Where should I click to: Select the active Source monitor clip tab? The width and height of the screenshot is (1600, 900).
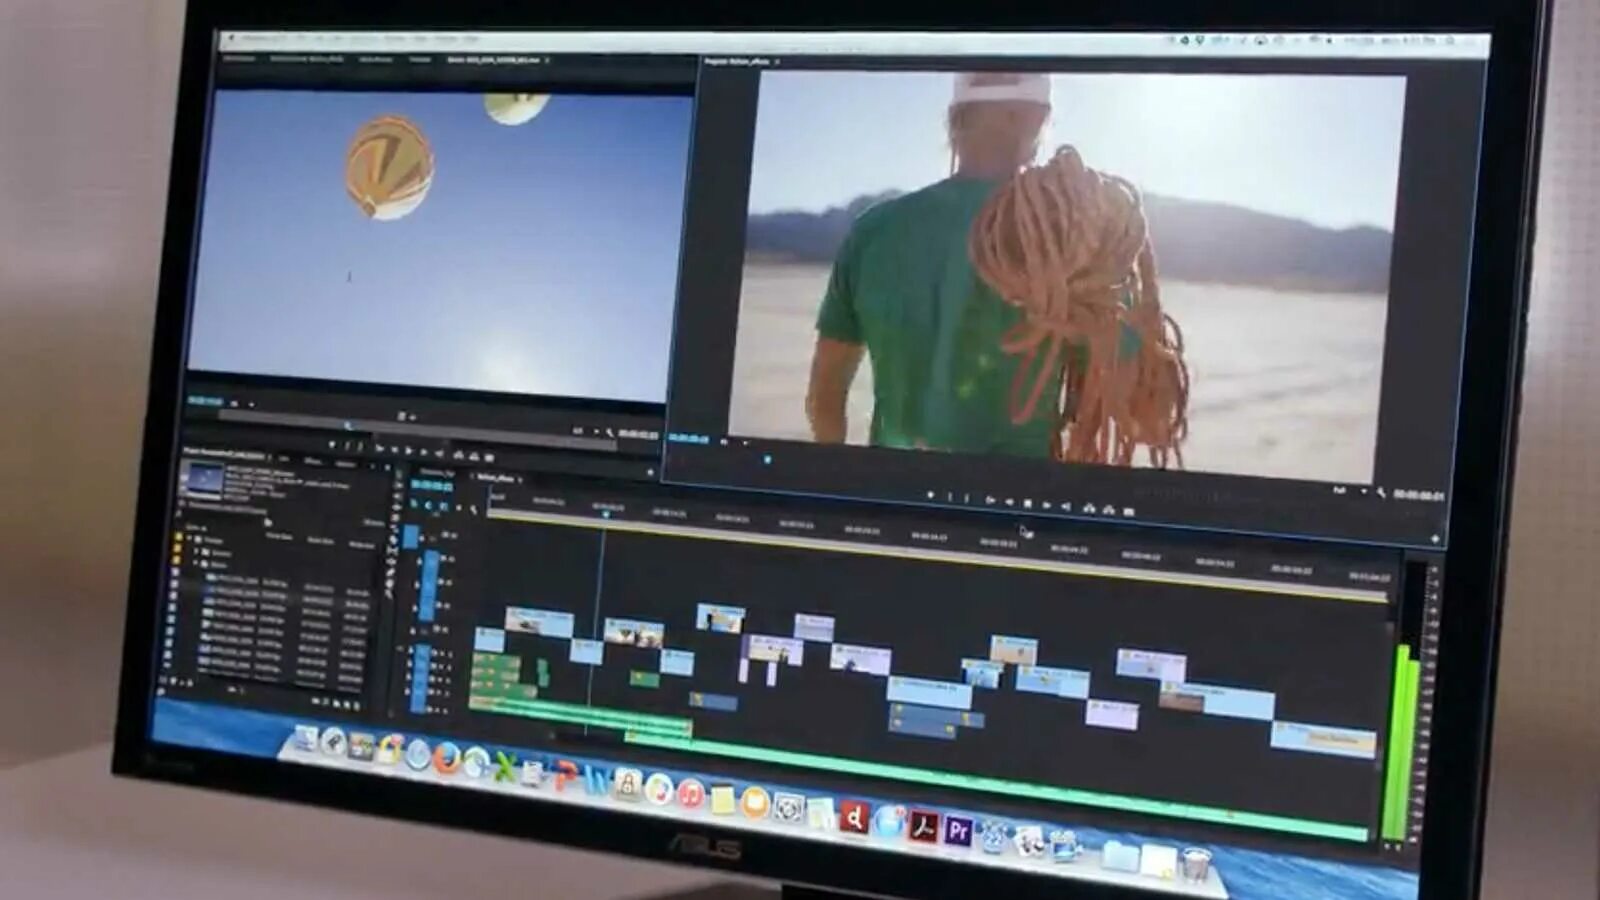493,60
